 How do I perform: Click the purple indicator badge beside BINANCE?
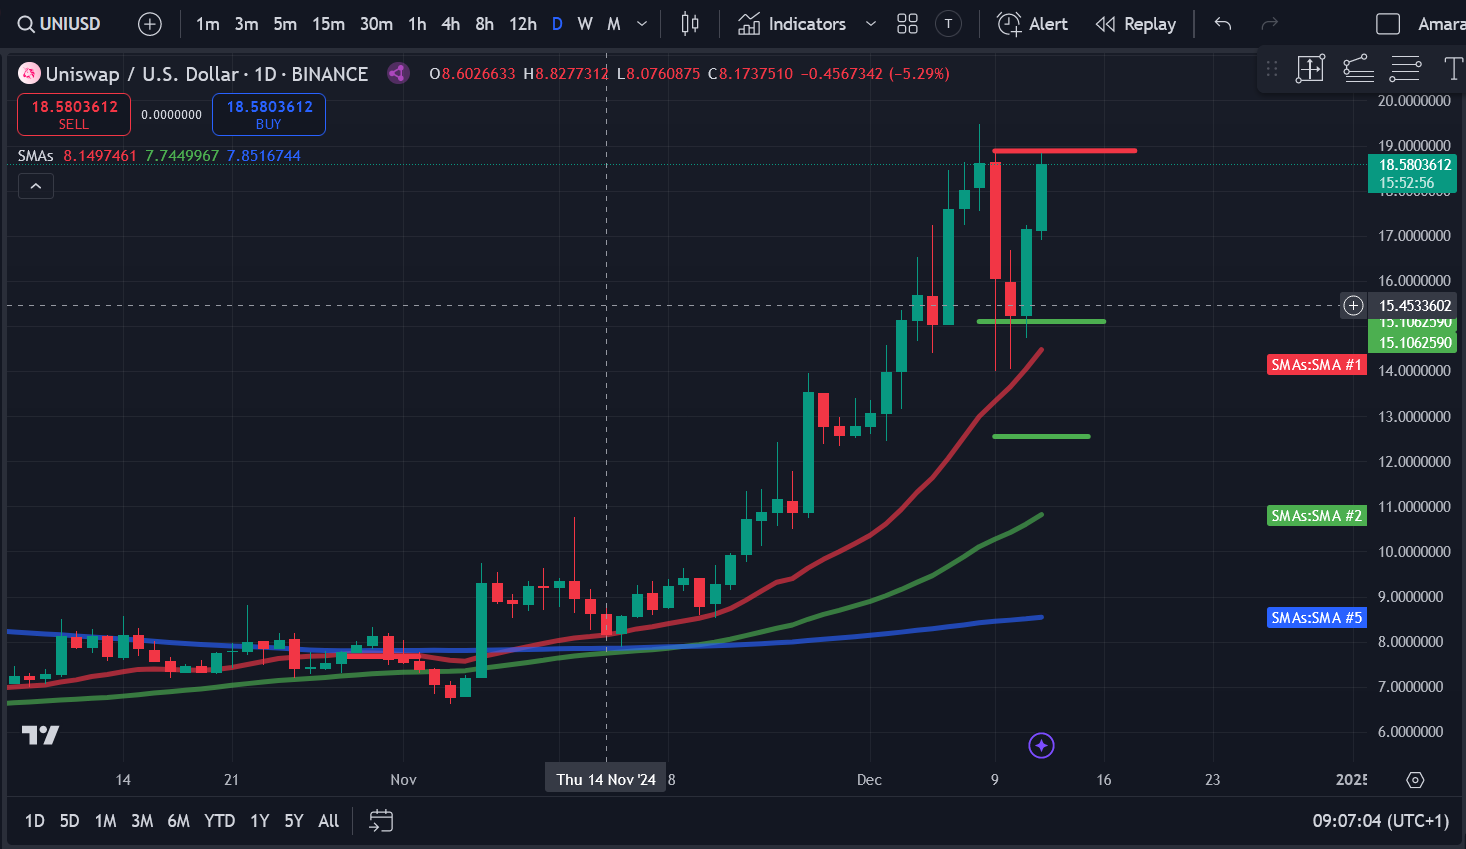[398, 73]
